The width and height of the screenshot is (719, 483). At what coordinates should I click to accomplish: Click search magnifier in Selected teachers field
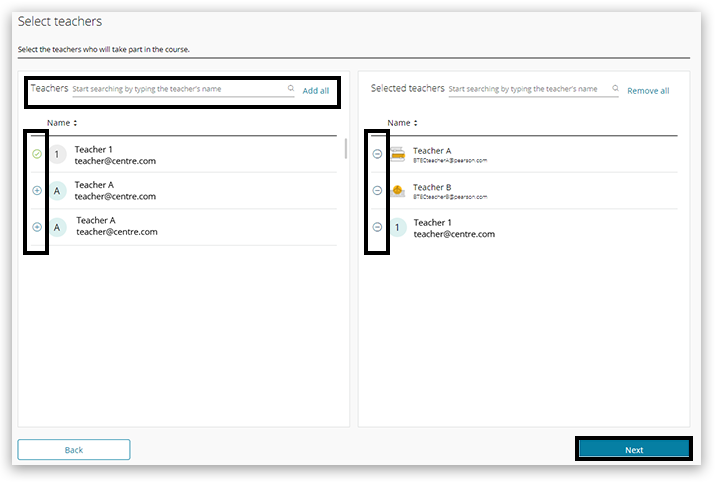click(613, 89)
